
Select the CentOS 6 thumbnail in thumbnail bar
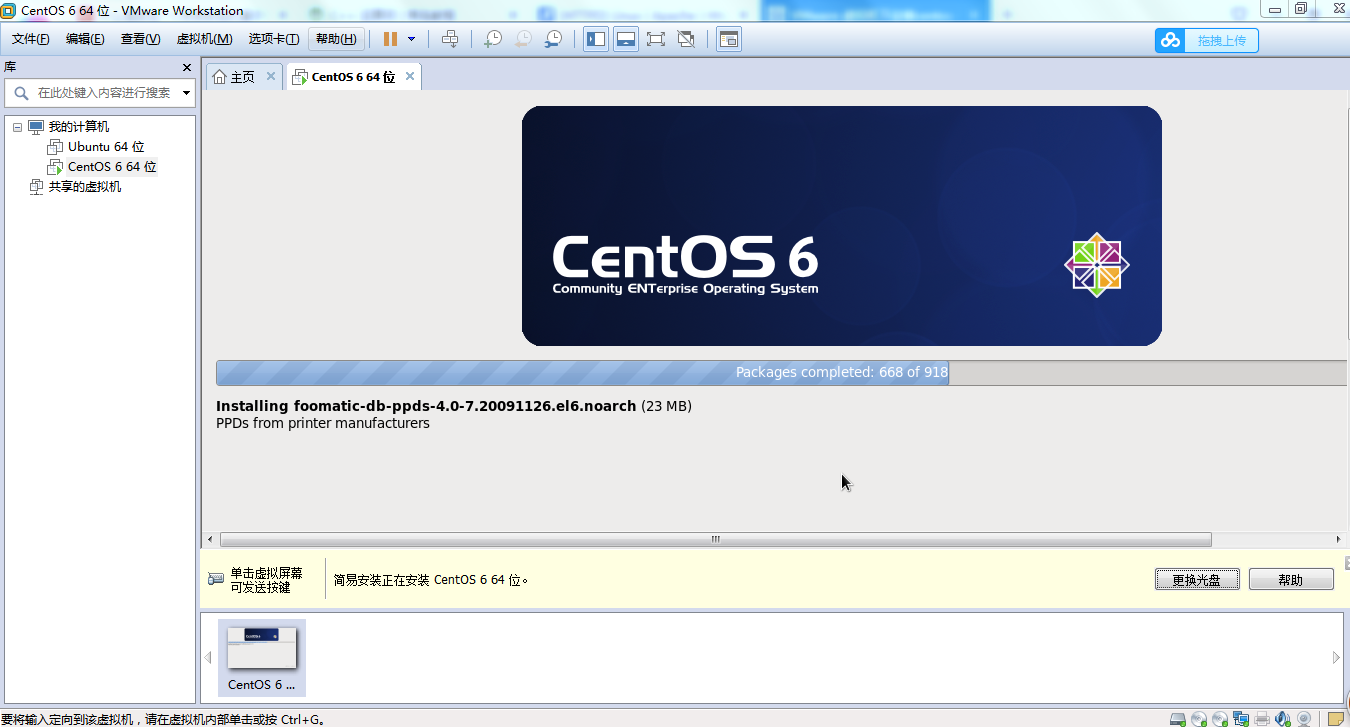[x=262, y=658]
